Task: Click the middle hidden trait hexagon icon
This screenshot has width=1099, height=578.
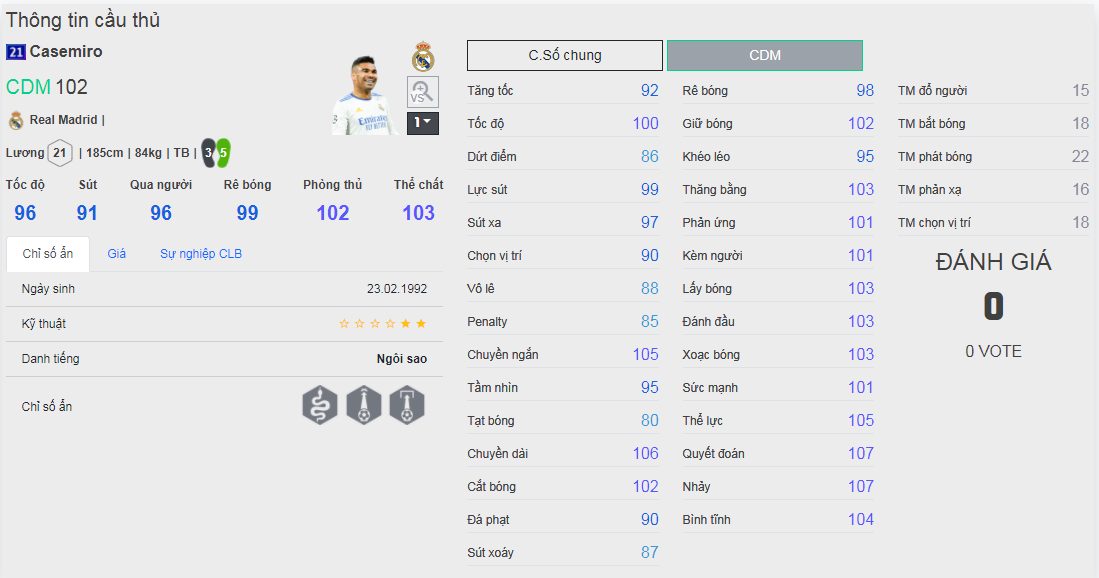Action: [x=364, y=406]
